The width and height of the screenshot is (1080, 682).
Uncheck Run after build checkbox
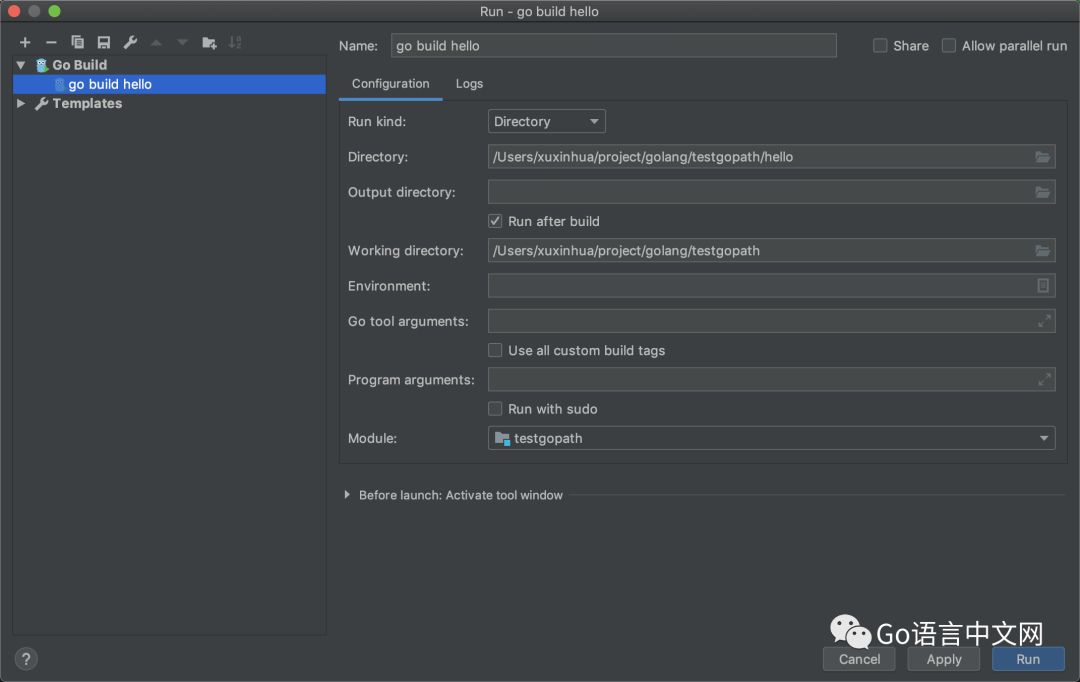[x=495, y=221]
